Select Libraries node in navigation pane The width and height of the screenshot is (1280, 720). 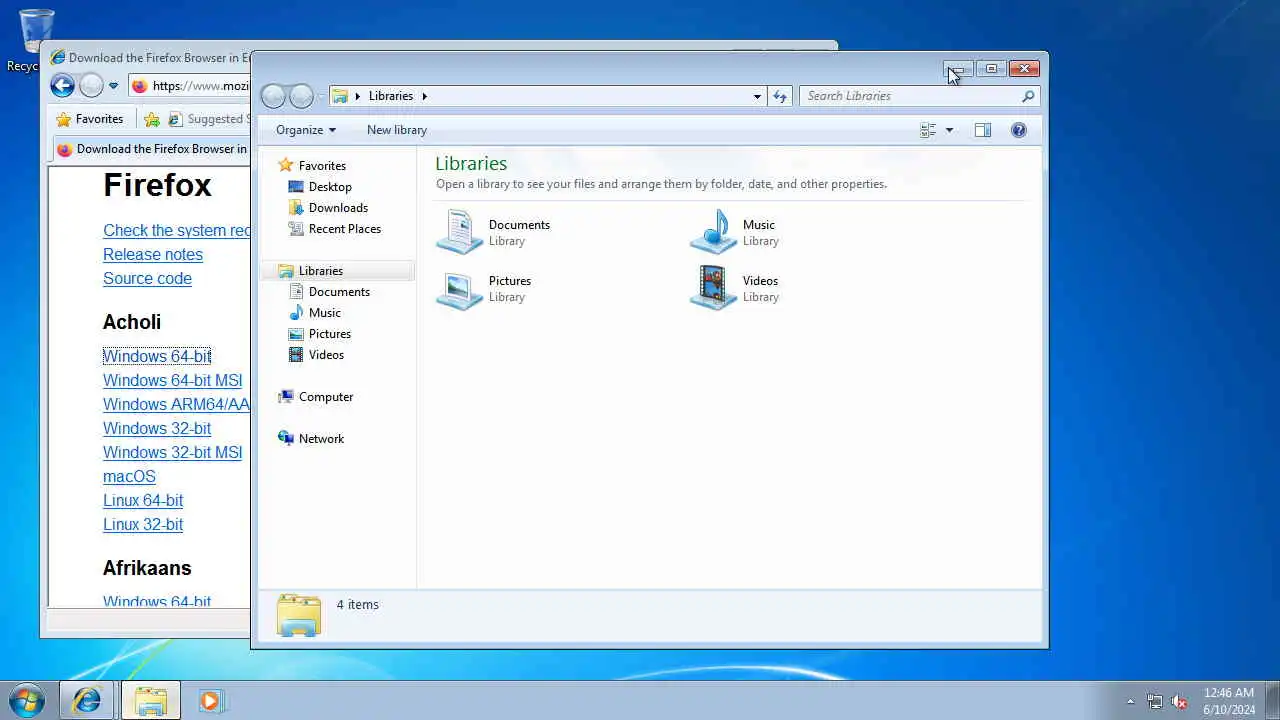[x=320, y=271]
